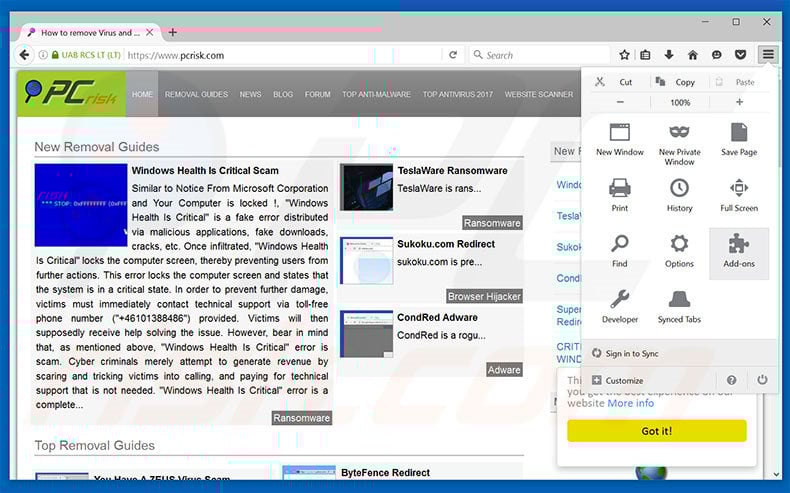Screen dimensions: 790x493
Task: Click Ransomware tag under TeslaWare
Action: (x=492, y=223)
